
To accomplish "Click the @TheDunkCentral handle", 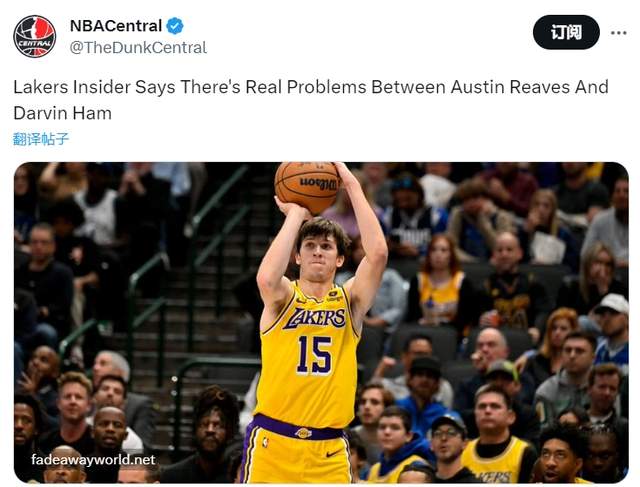I will pos(138,48).
